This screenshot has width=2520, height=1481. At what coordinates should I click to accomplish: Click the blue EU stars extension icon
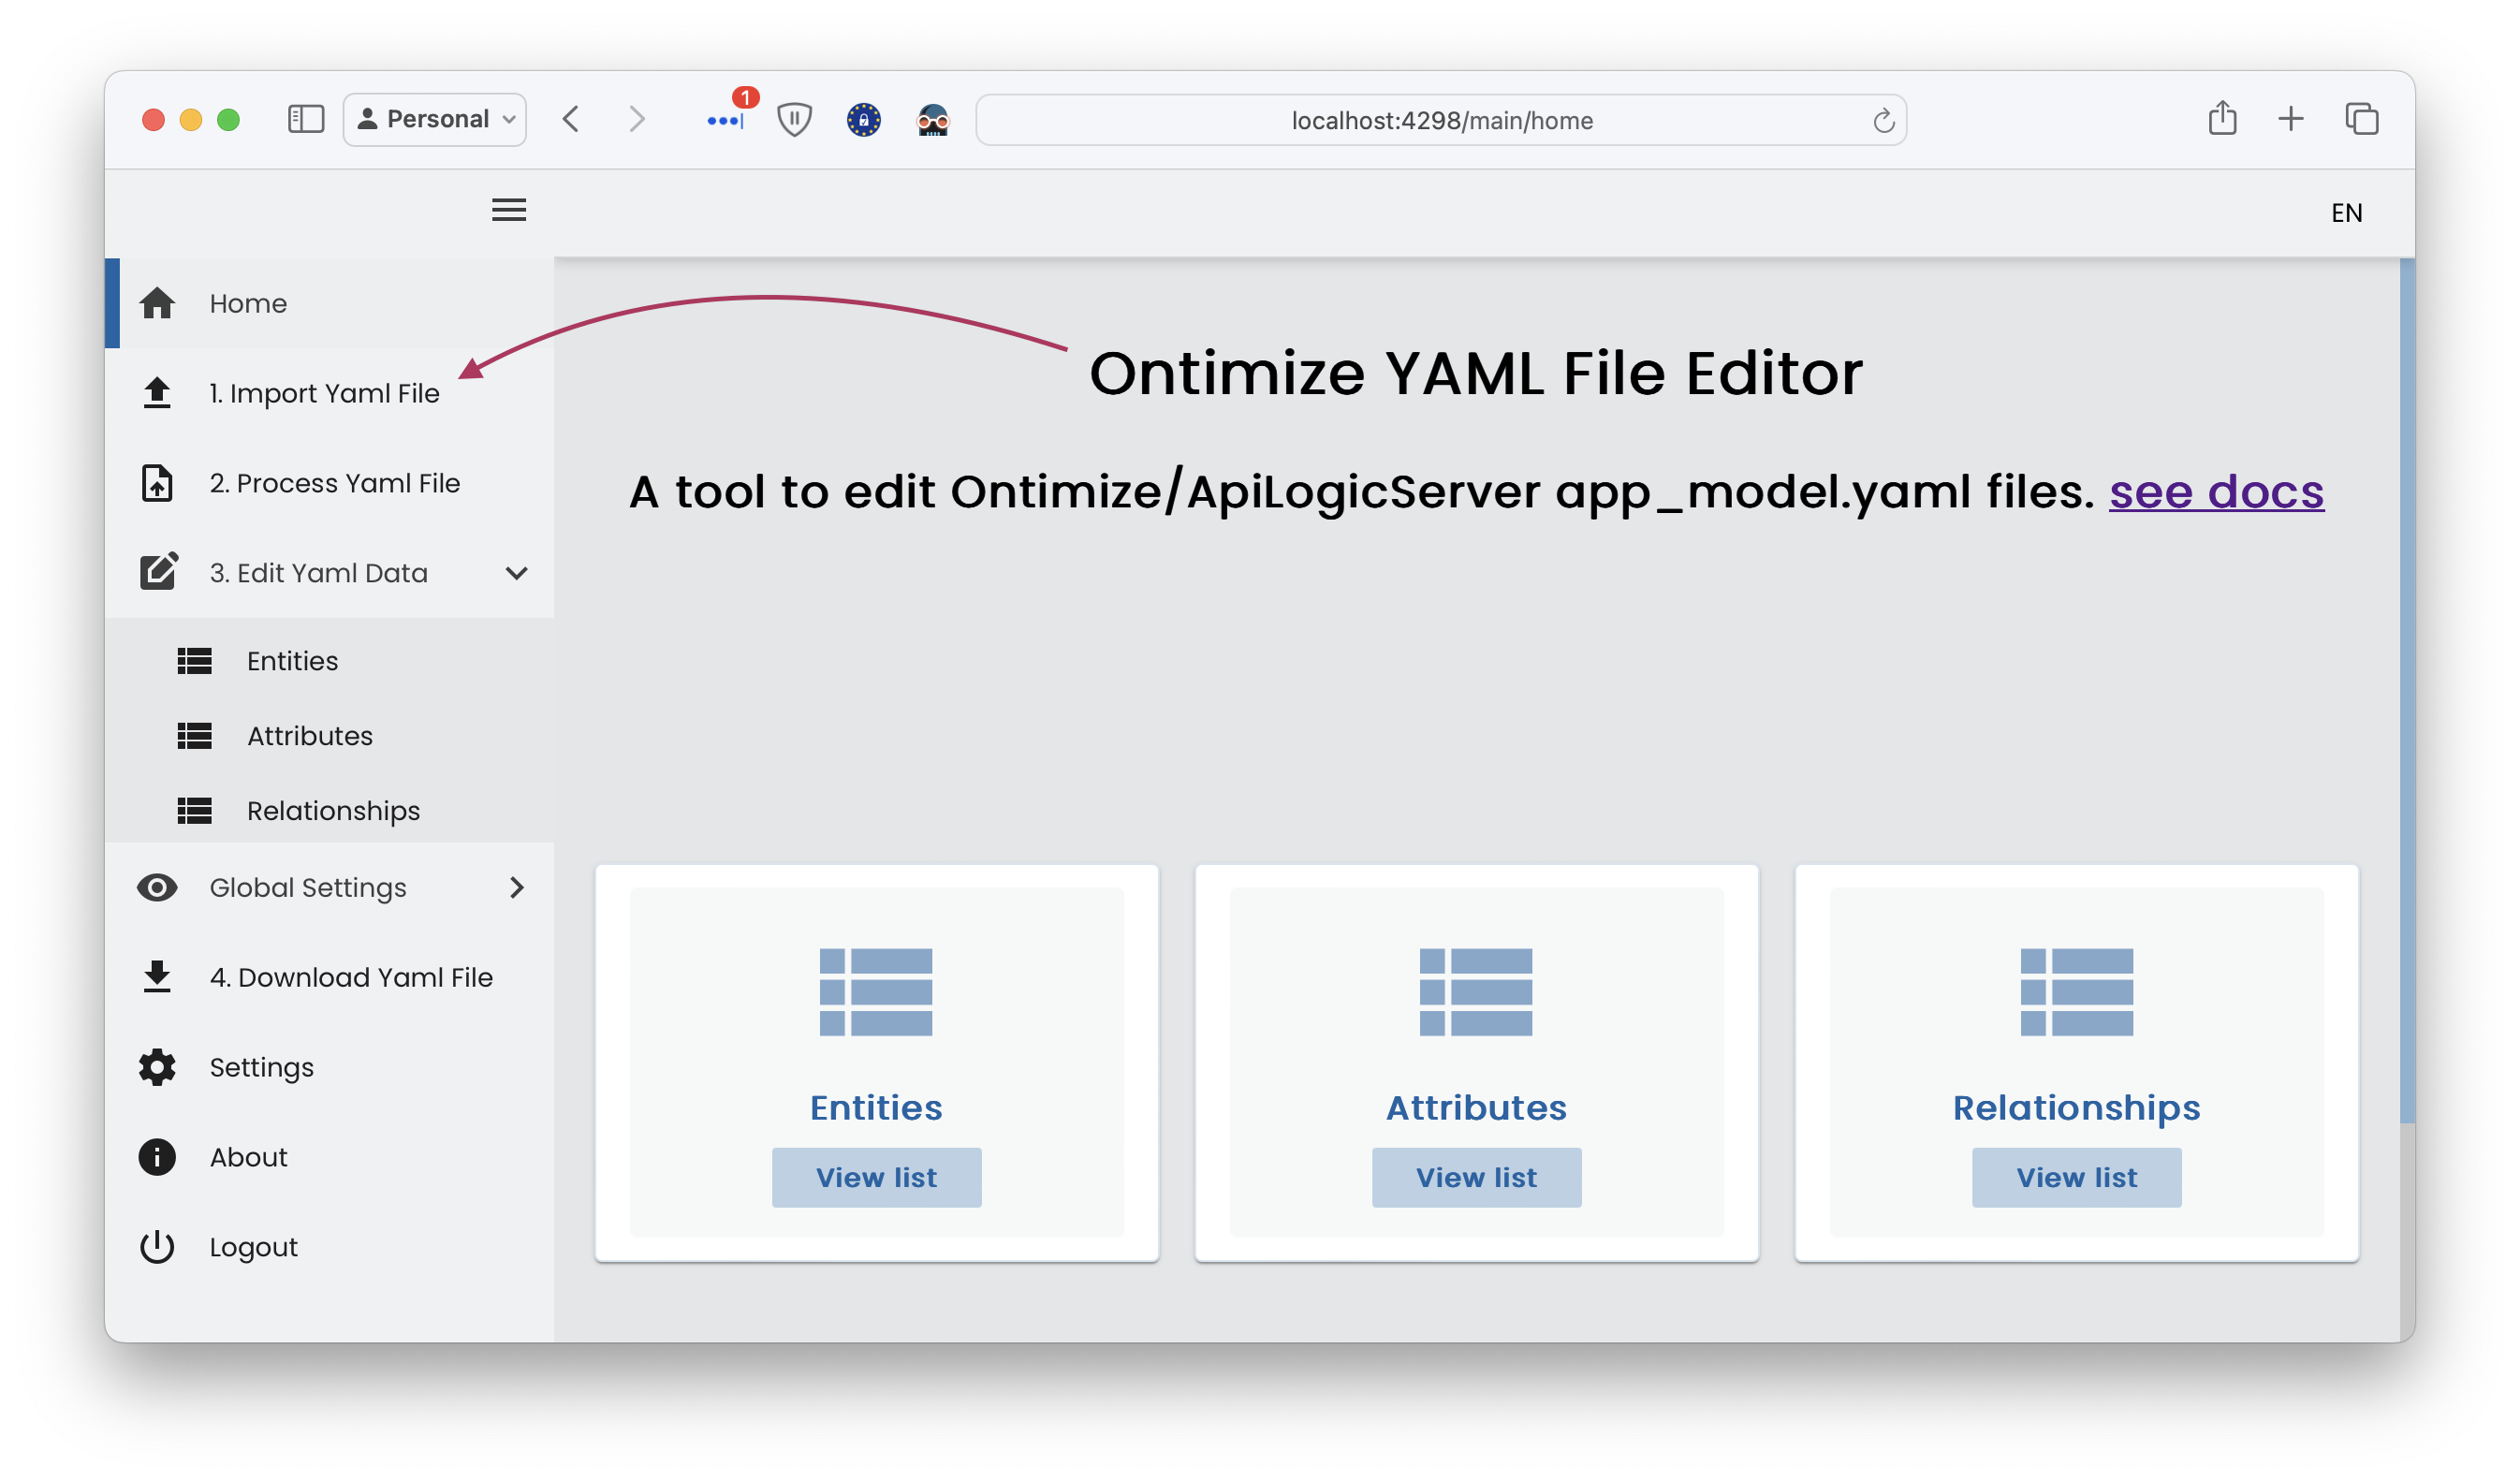coord(864,120)
